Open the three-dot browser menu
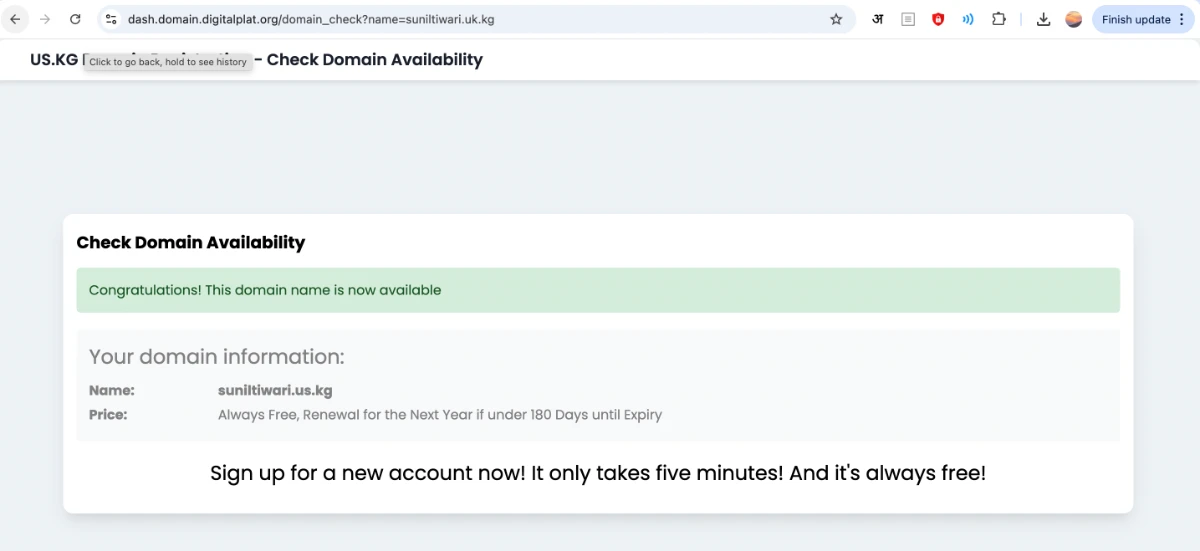 (x=1183, y=19)
